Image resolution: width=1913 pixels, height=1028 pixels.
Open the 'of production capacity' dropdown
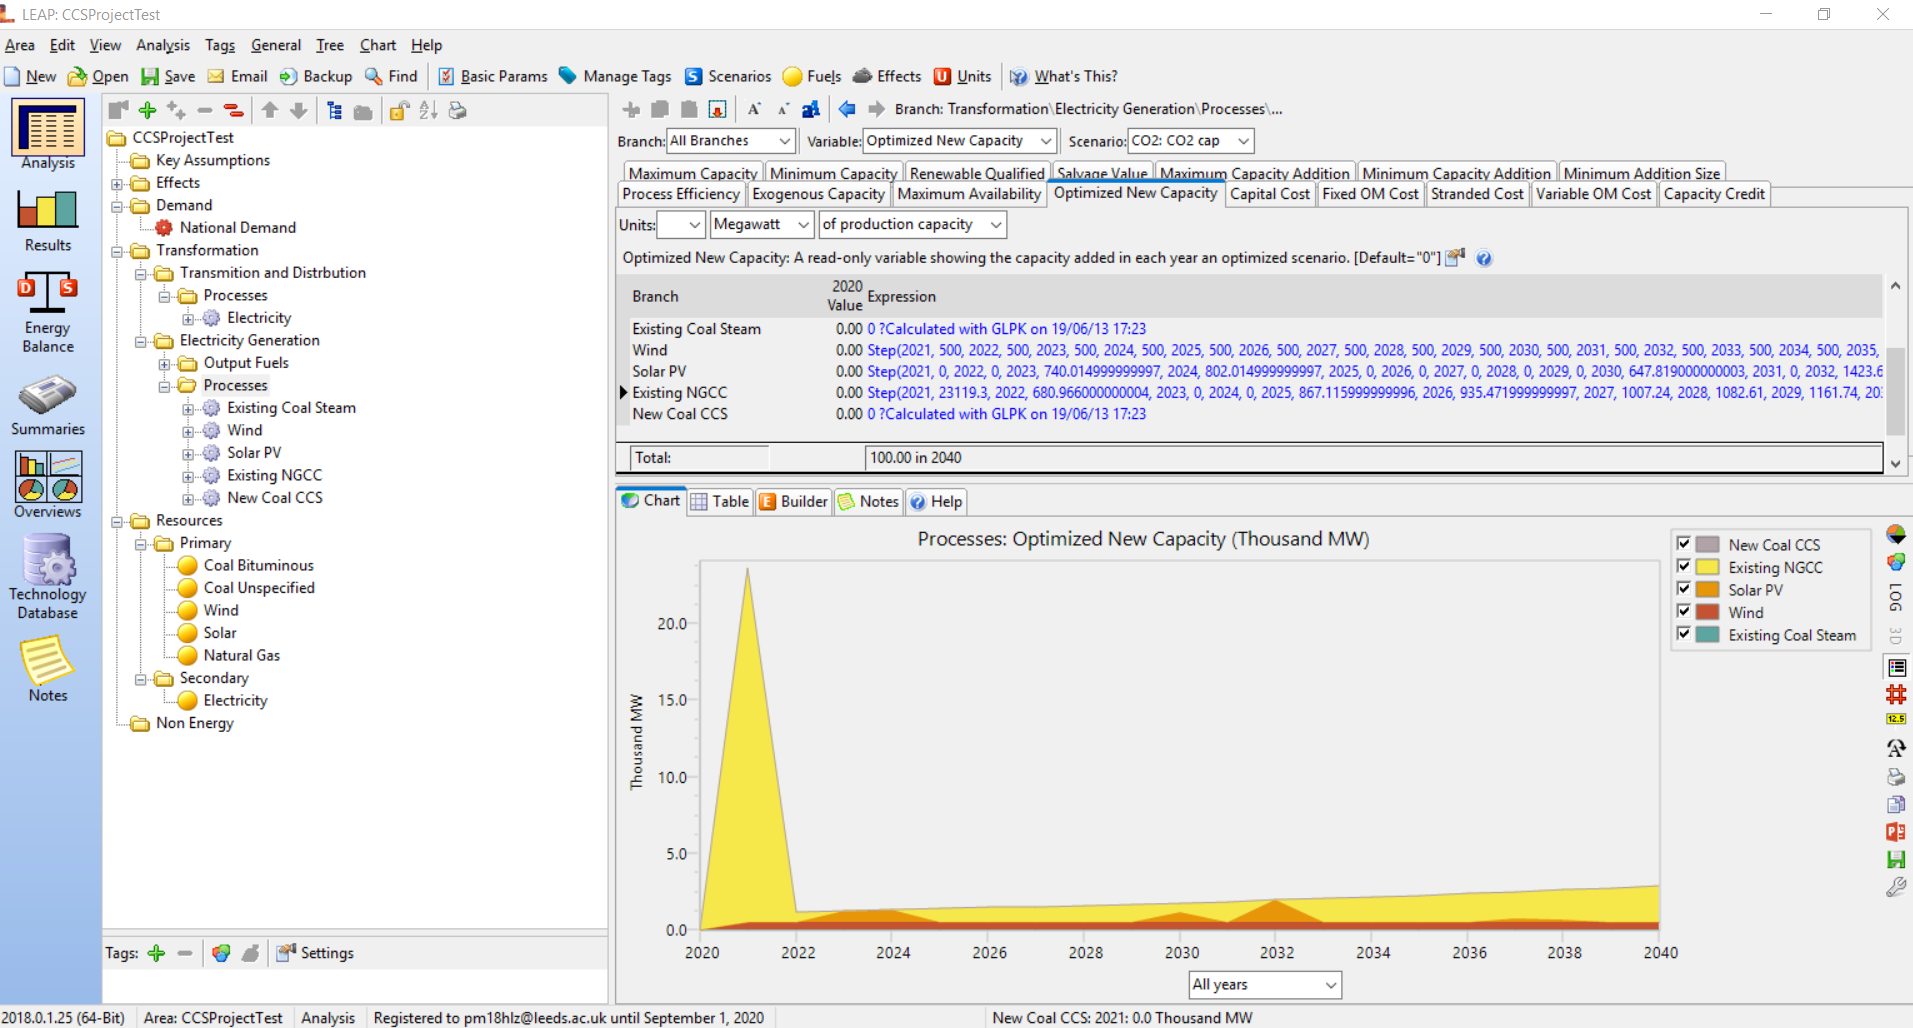click(x=912, y=224)
